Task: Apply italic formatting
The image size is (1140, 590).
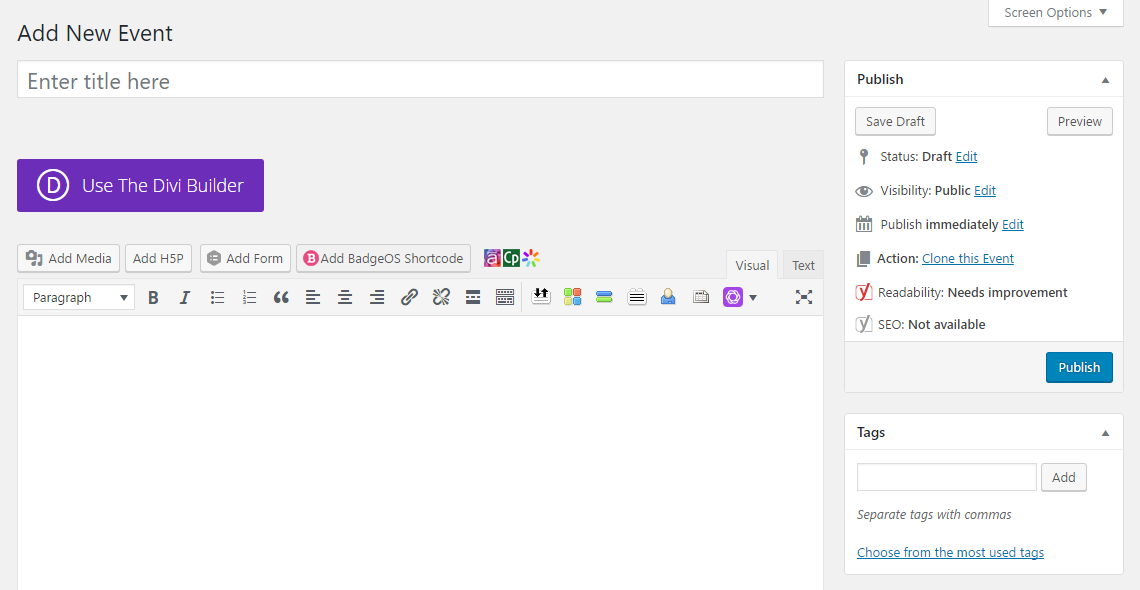Action: (x=185, y=297)
